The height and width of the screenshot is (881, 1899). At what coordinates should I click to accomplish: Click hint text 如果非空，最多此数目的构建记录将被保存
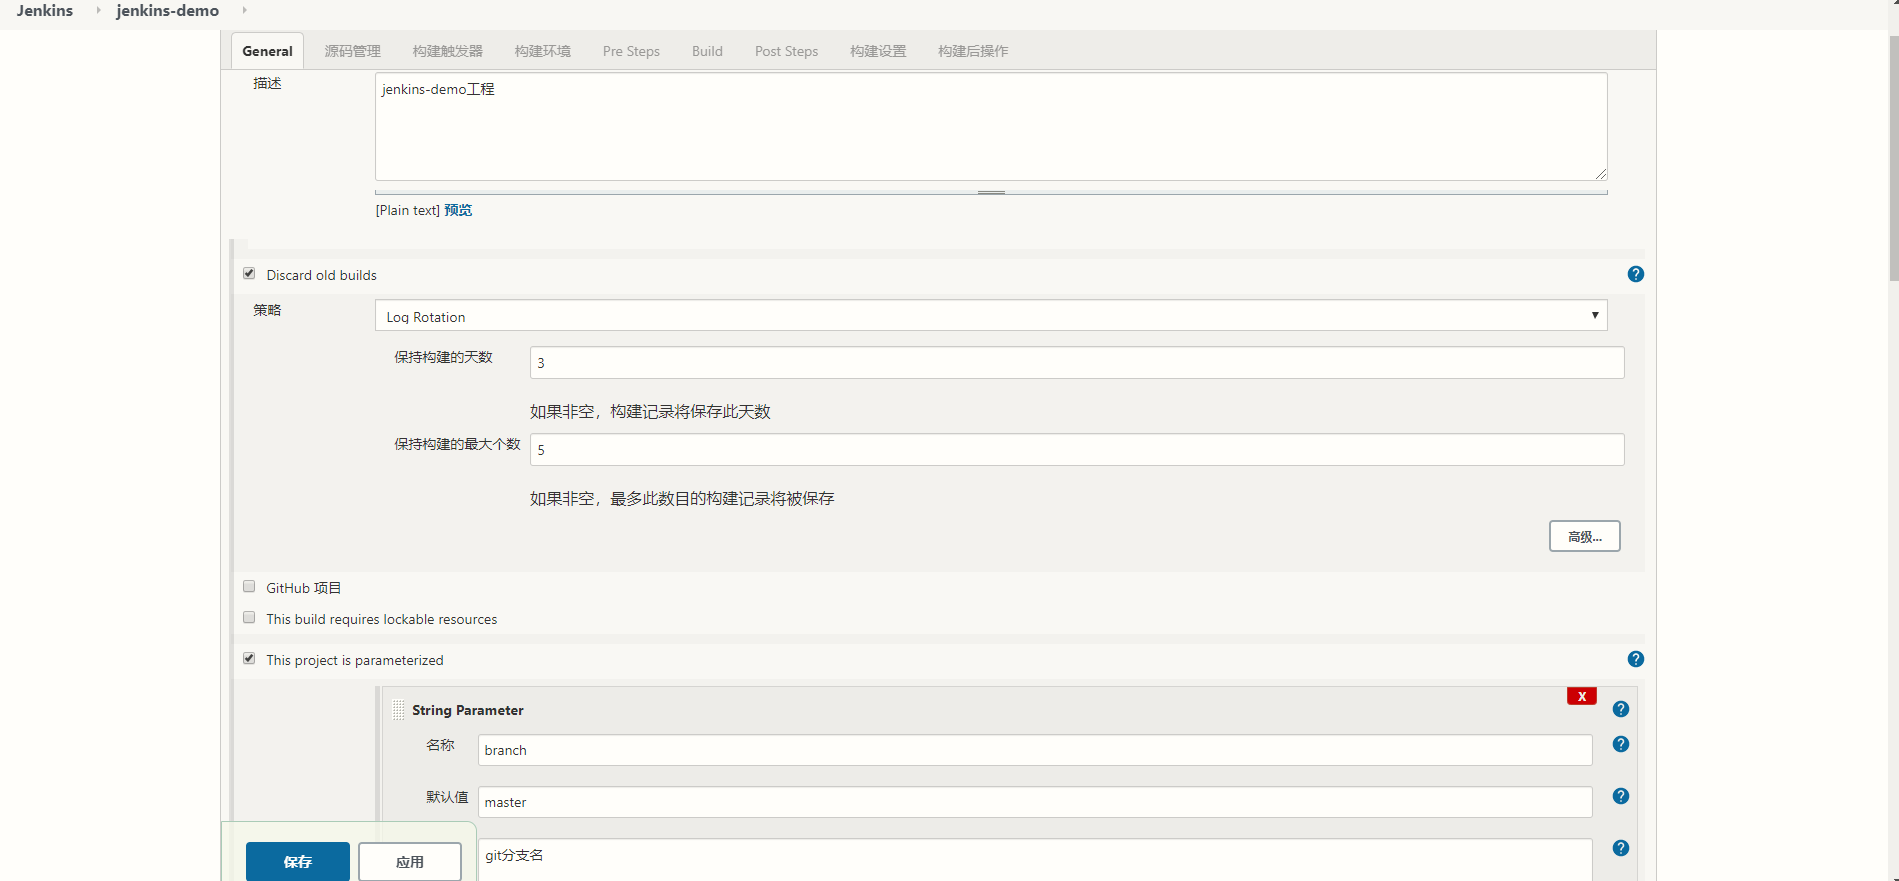click(682, 498)
